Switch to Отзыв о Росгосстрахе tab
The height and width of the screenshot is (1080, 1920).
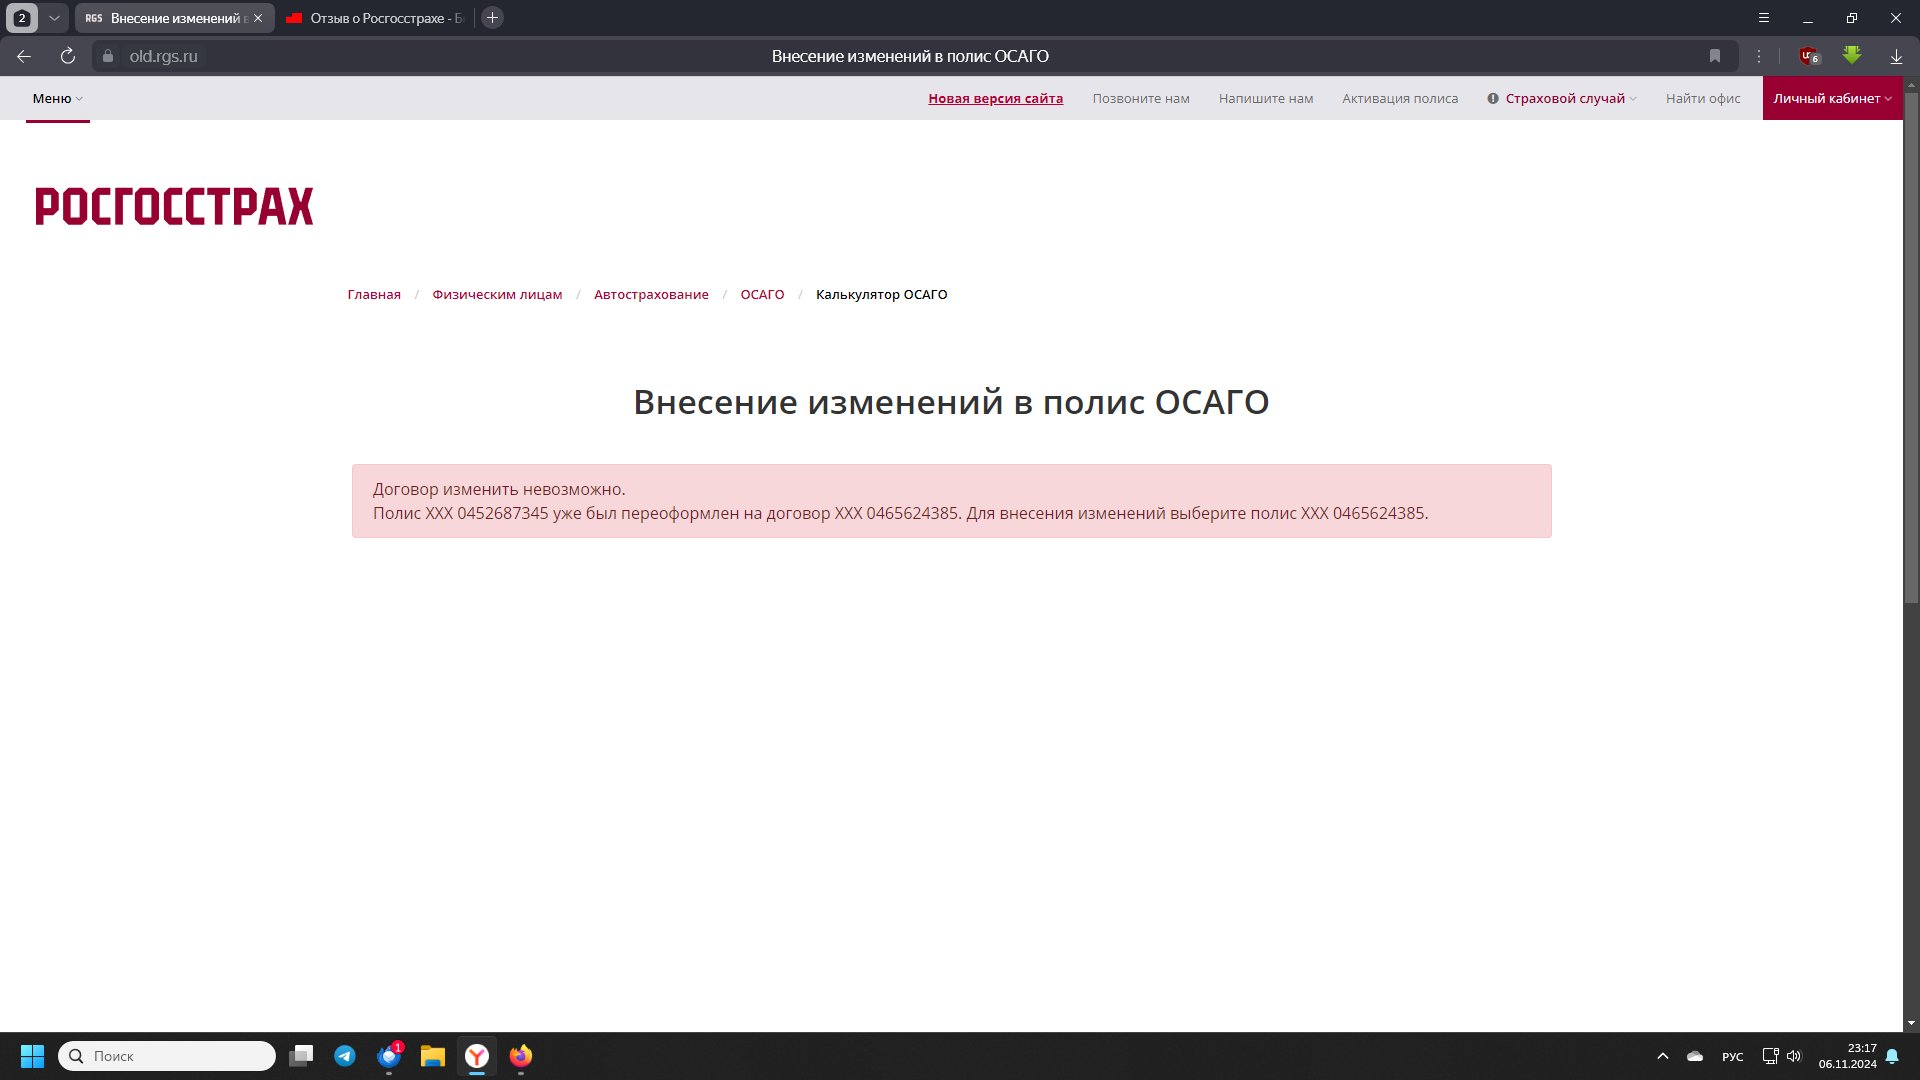[375, 18]
